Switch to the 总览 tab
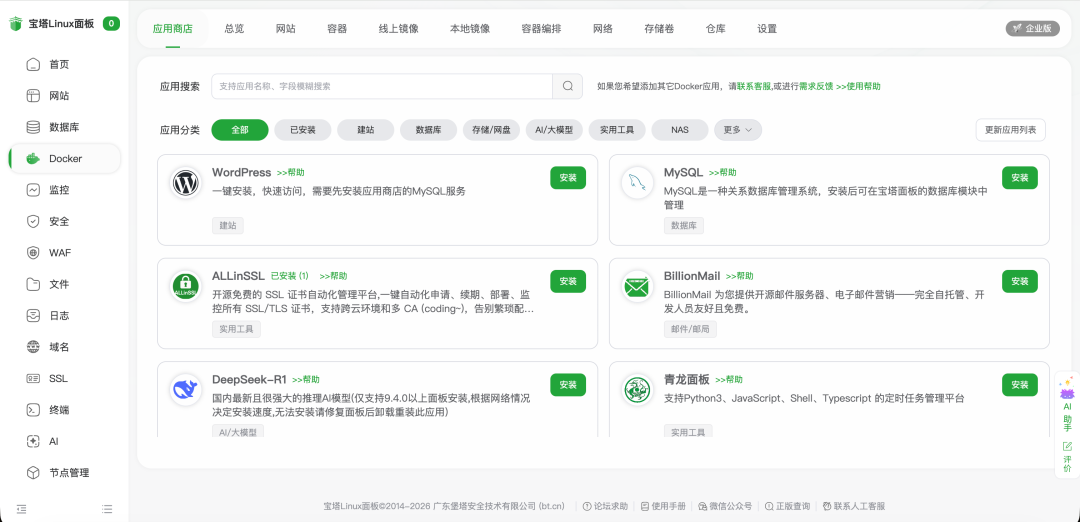The height and width of the screenshot is (522, 1080). coord(234,29)
